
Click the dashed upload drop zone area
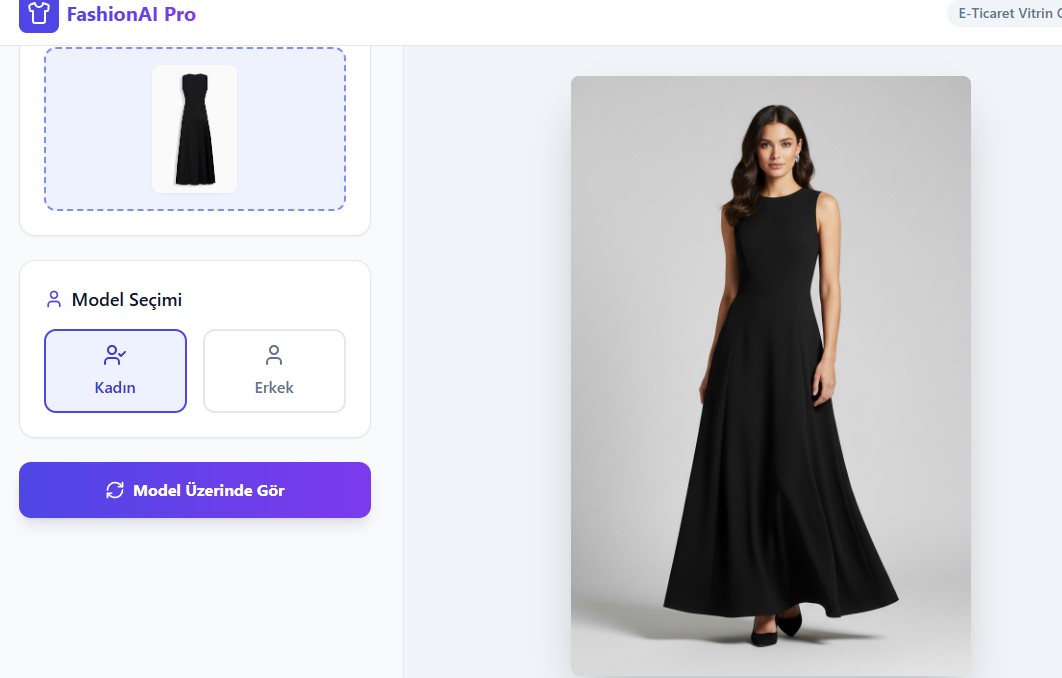point(195,129)
